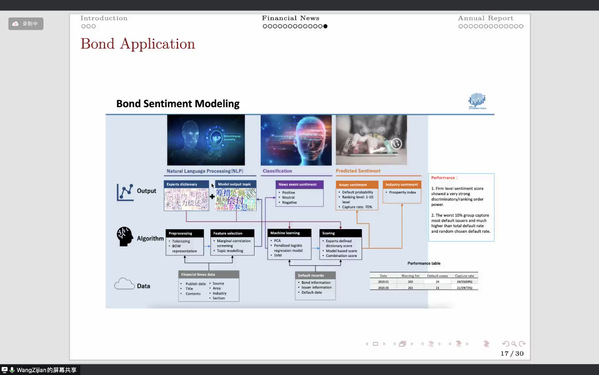599x375 pixels.
Task: Jump to the Annual Report section header
Action: (486, 18)
